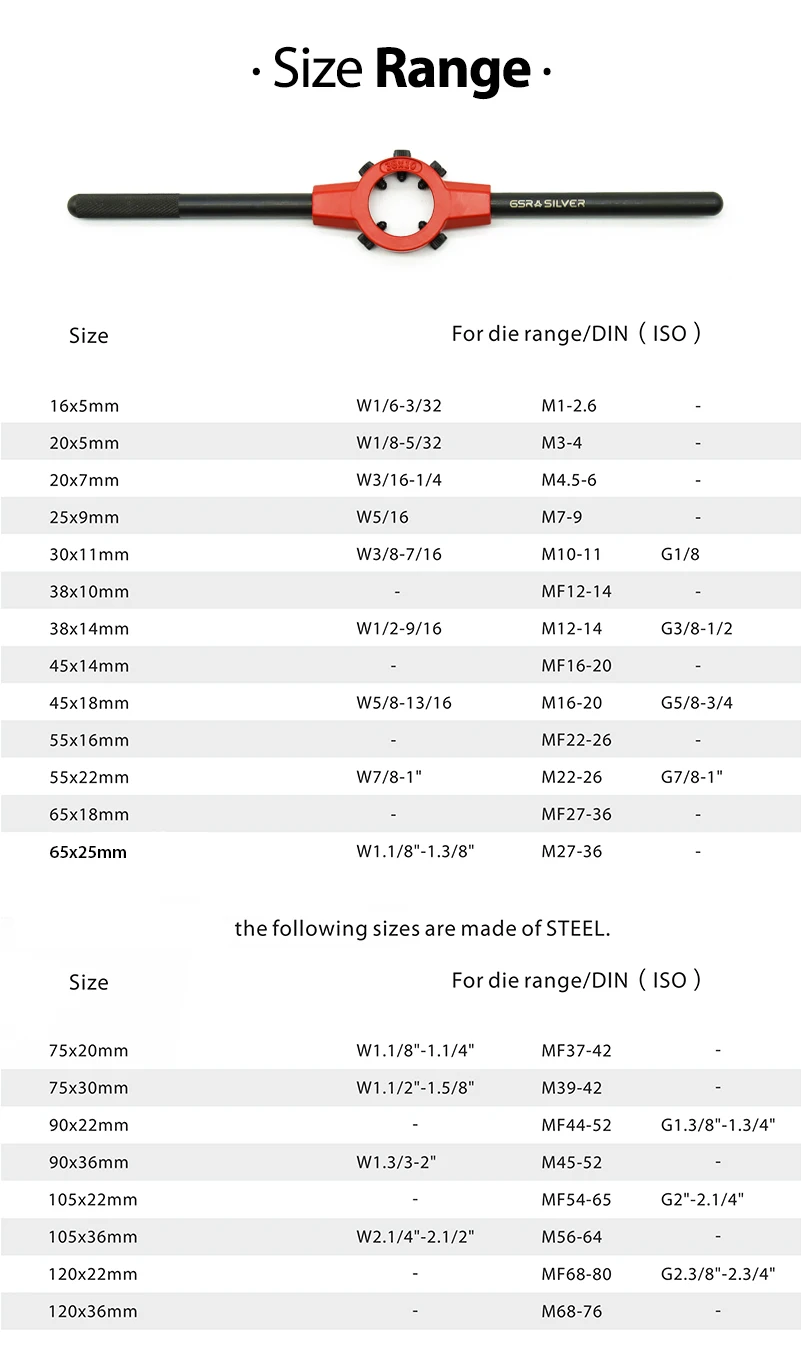Select the G5/8-3/4 cell
This screenshot has height=1362, width=801.
pos(697,703)
